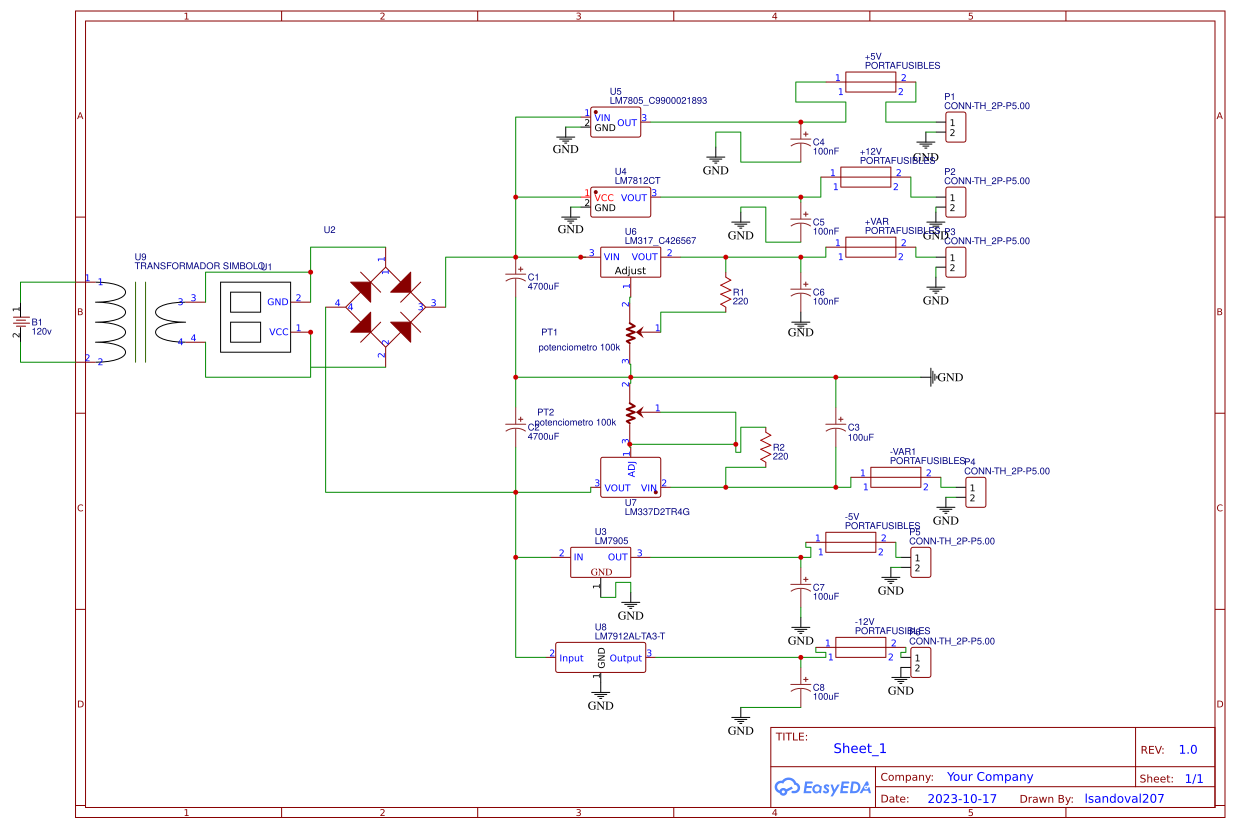Select capacitor C3 100uF symbol
This screenshot has height=828, width=1235.
click(x=834, y=426)
